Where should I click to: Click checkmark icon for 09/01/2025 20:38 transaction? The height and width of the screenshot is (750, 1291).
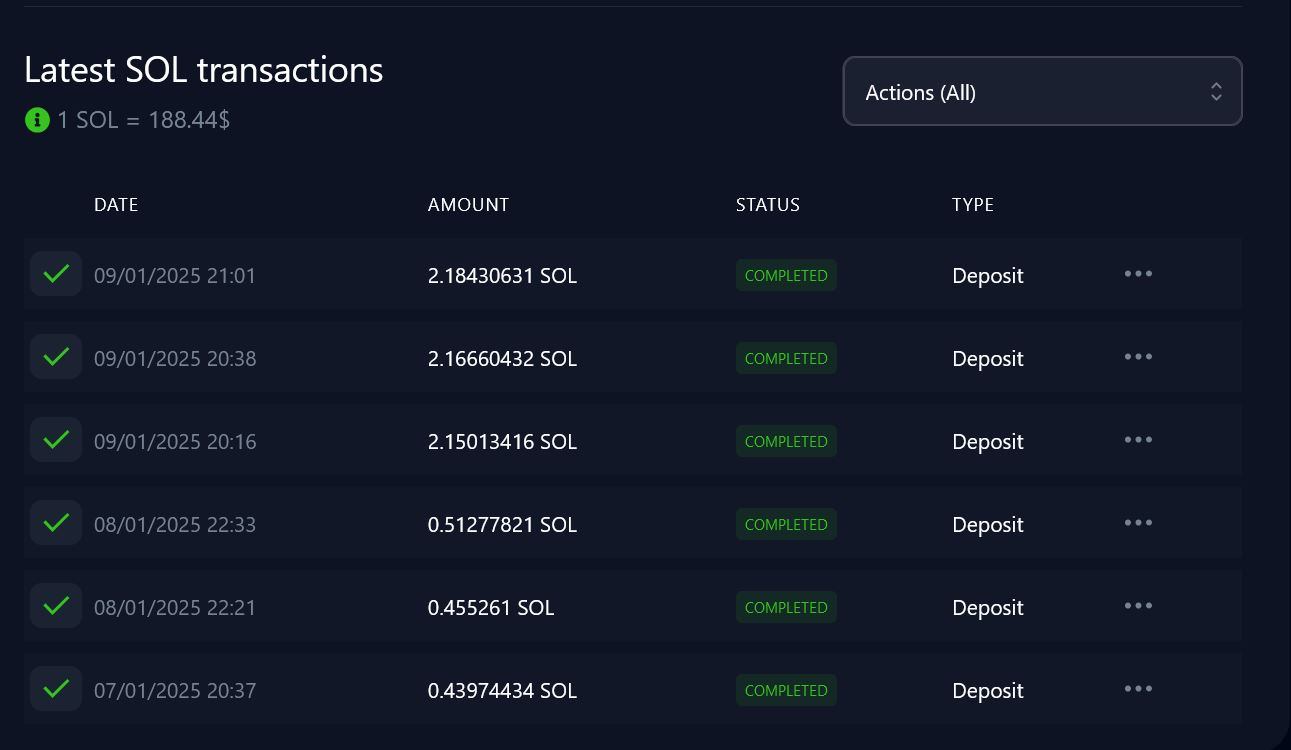tap(56, 357)
